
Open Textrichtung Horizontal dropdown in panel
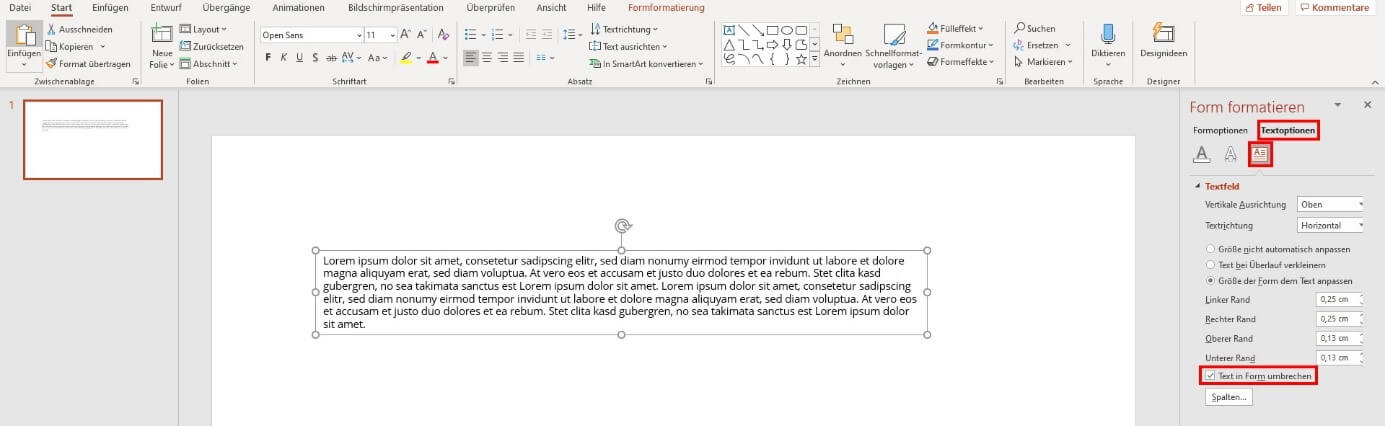[1330, 226]
